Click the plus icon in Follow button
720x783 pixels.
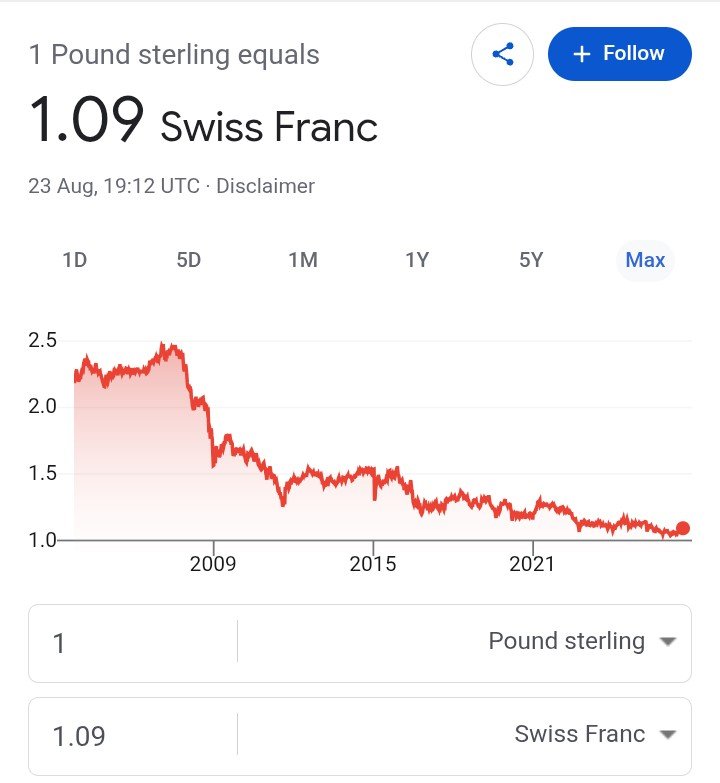582,54
